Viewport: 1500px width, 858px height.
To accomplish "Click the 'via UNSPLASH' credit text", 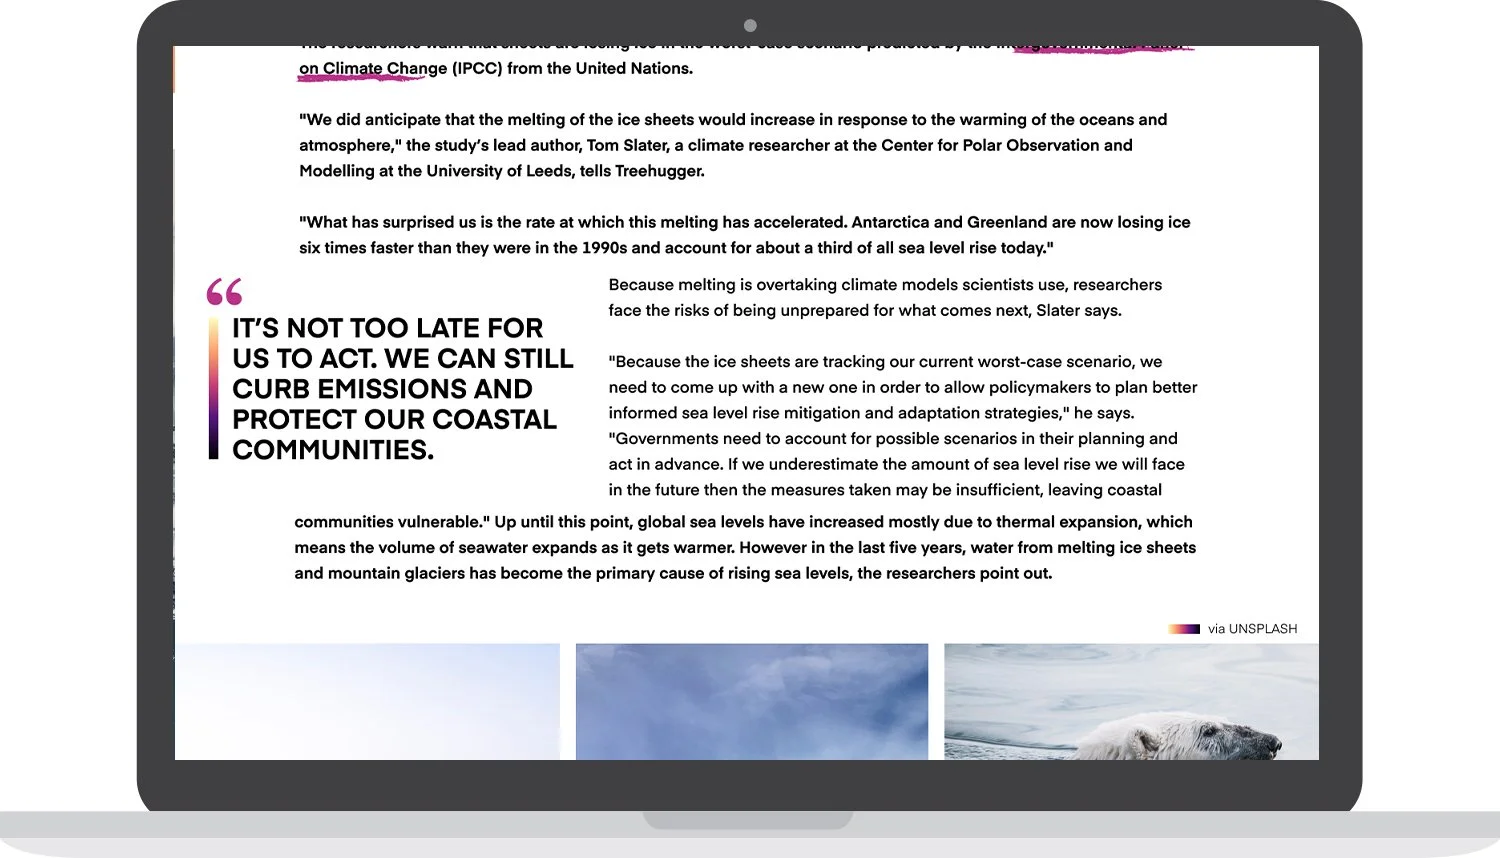I will pyautogui.click(x=1252, y=629).
